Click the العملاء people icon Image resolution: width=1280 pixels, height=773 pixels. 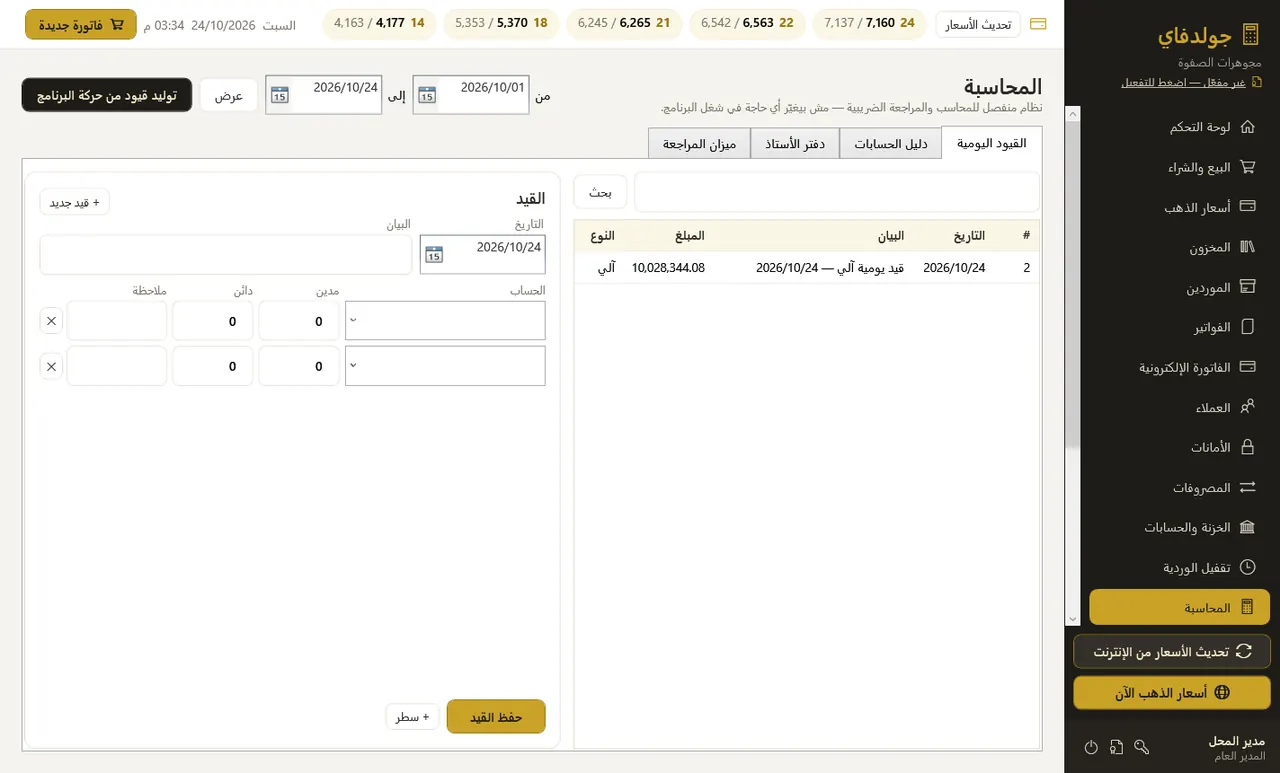coord(1247,407)
